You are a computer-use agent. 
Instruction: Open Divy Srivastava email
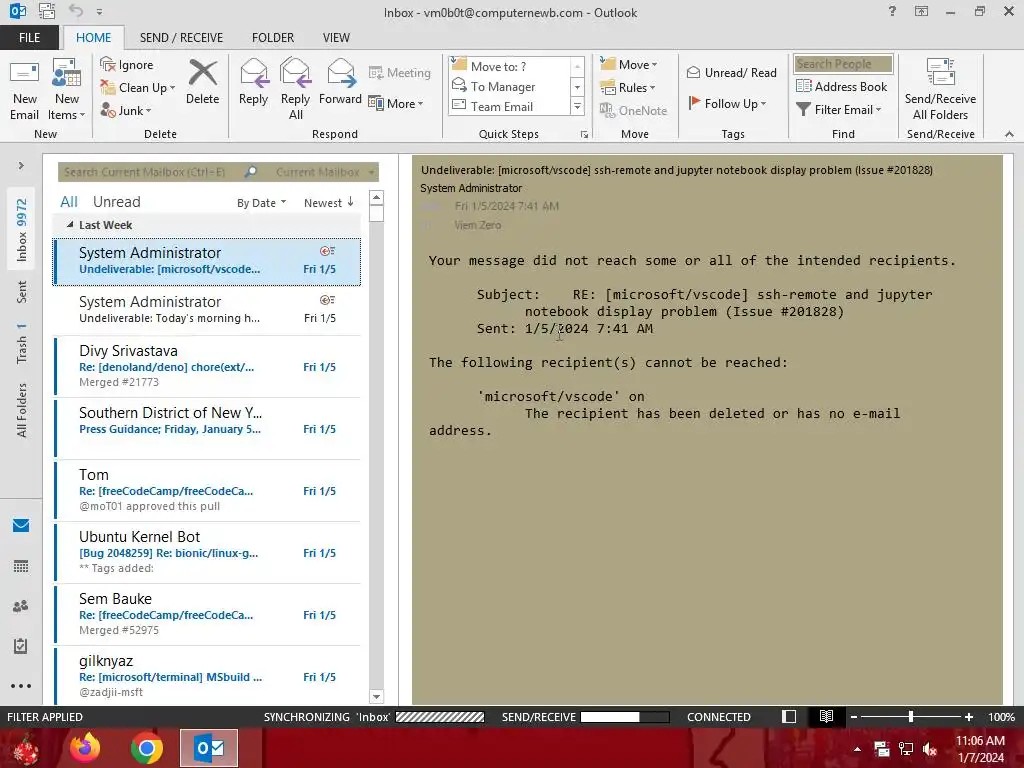click(206, 366)
